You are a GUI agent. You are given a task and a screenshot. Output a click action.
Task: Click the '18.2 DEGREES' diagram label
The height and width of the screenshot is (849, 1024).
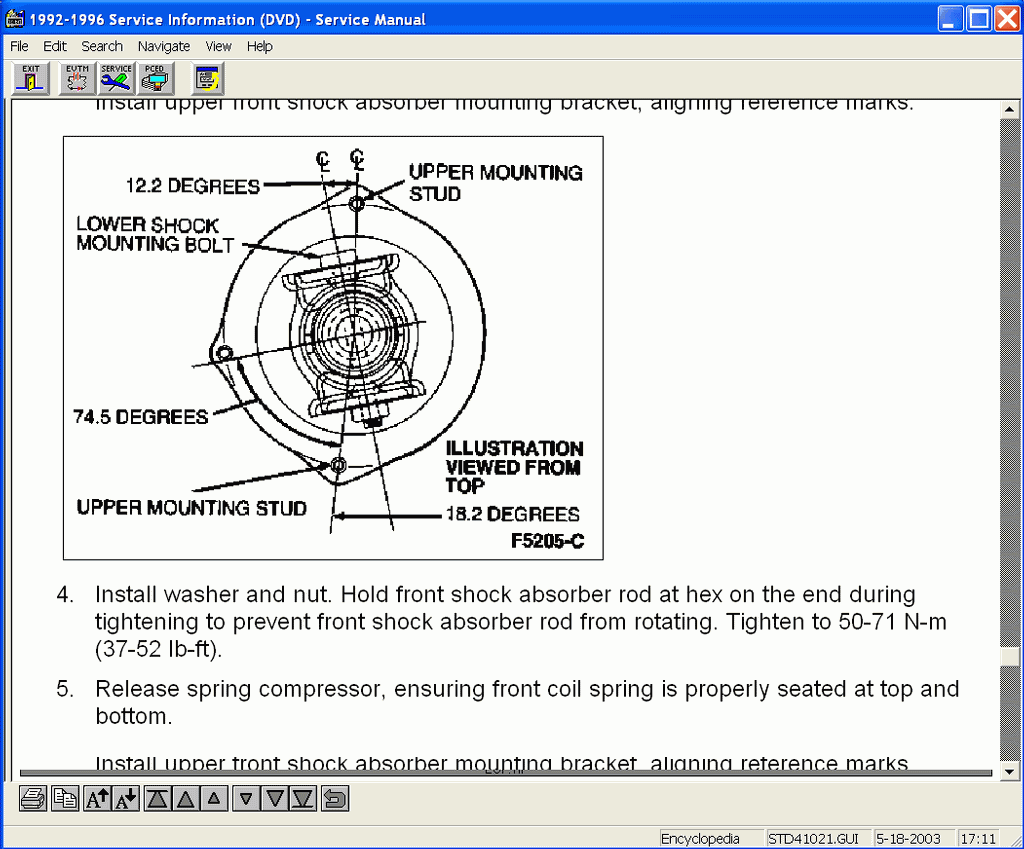[513, 514]
